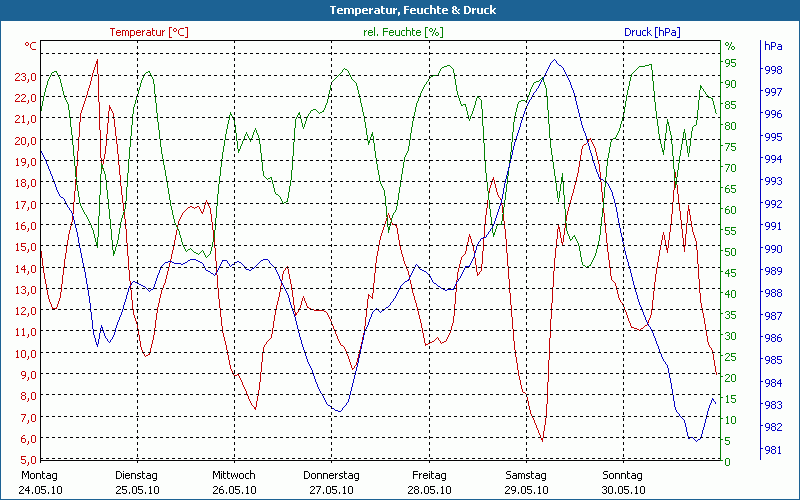The width and height of the screenshot is (800, 500).
Task: Click the '986' pressure axis value
Action: point(773,338)
